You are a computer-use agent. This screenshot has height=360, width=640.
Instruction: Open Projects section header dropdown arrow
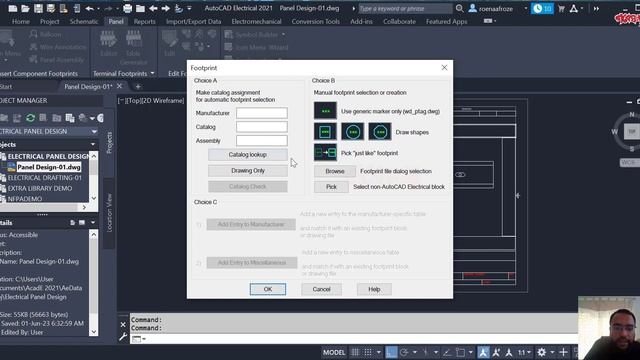click(x=93, y=144)
